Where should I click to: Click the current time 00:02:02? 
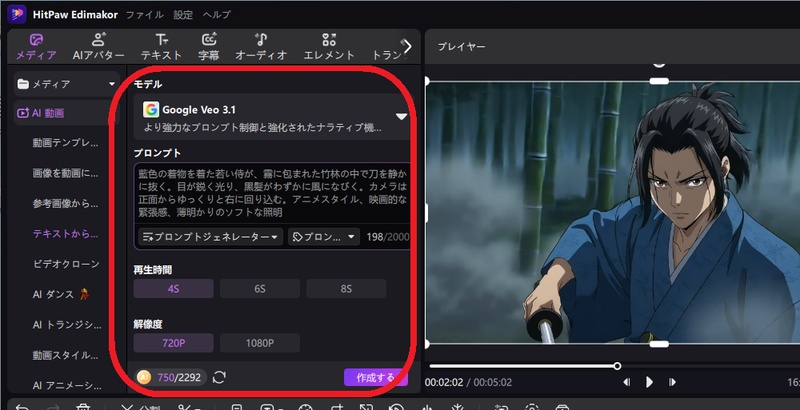tap(444, 382)
